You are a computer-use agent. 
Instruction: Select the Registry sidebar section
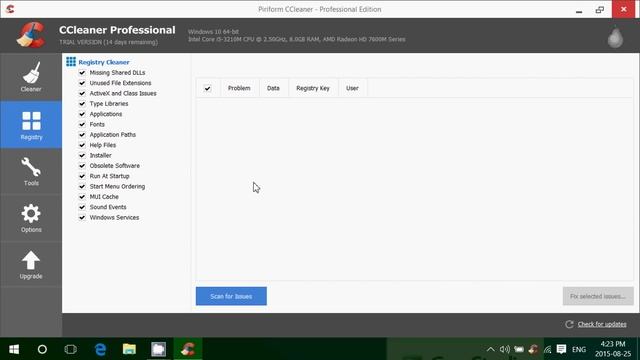[31, 125]
